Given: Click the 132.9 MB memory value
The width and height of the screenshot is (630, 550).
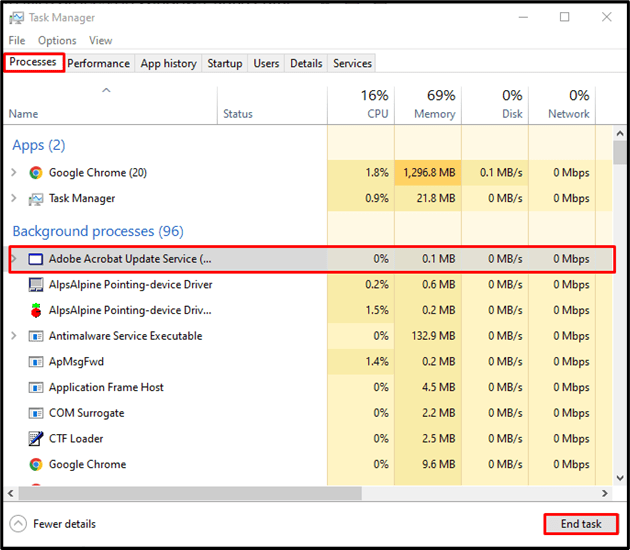Looking at the screenshot, I should pyautogui.click(x=433, y=336).
